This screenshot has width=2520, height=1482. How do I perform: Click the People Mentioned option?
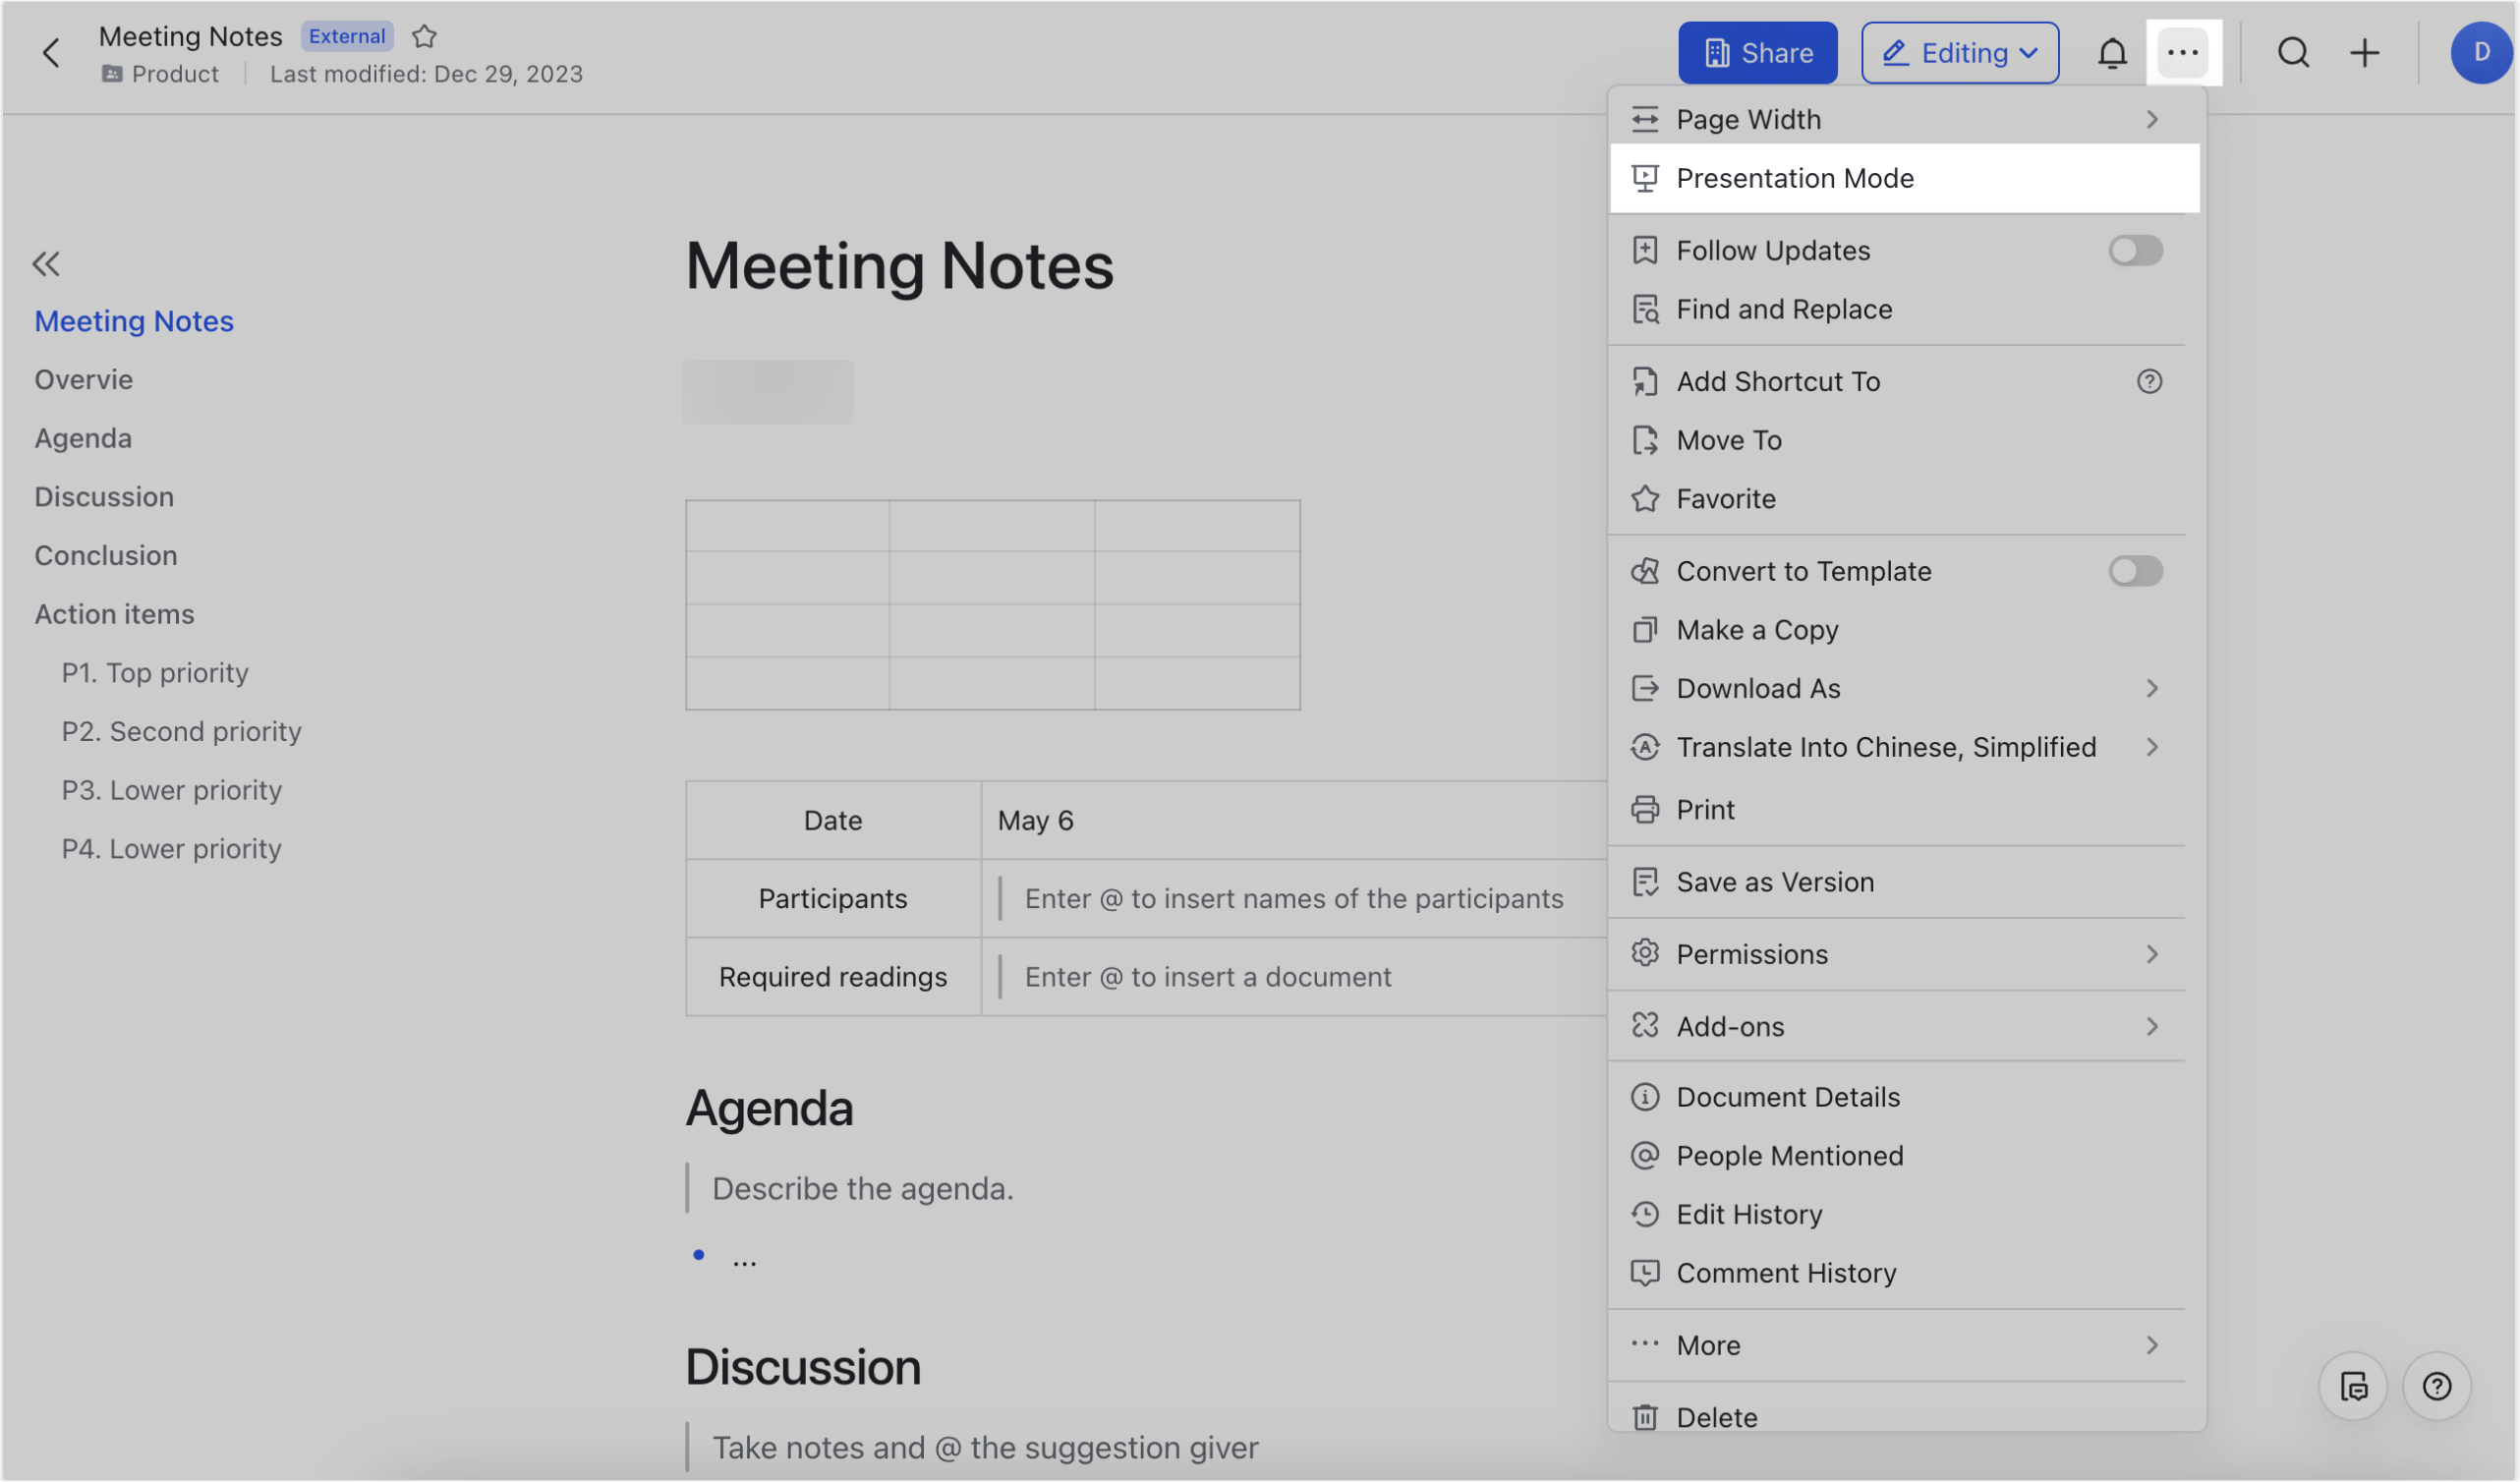tap(1788, 1154)
